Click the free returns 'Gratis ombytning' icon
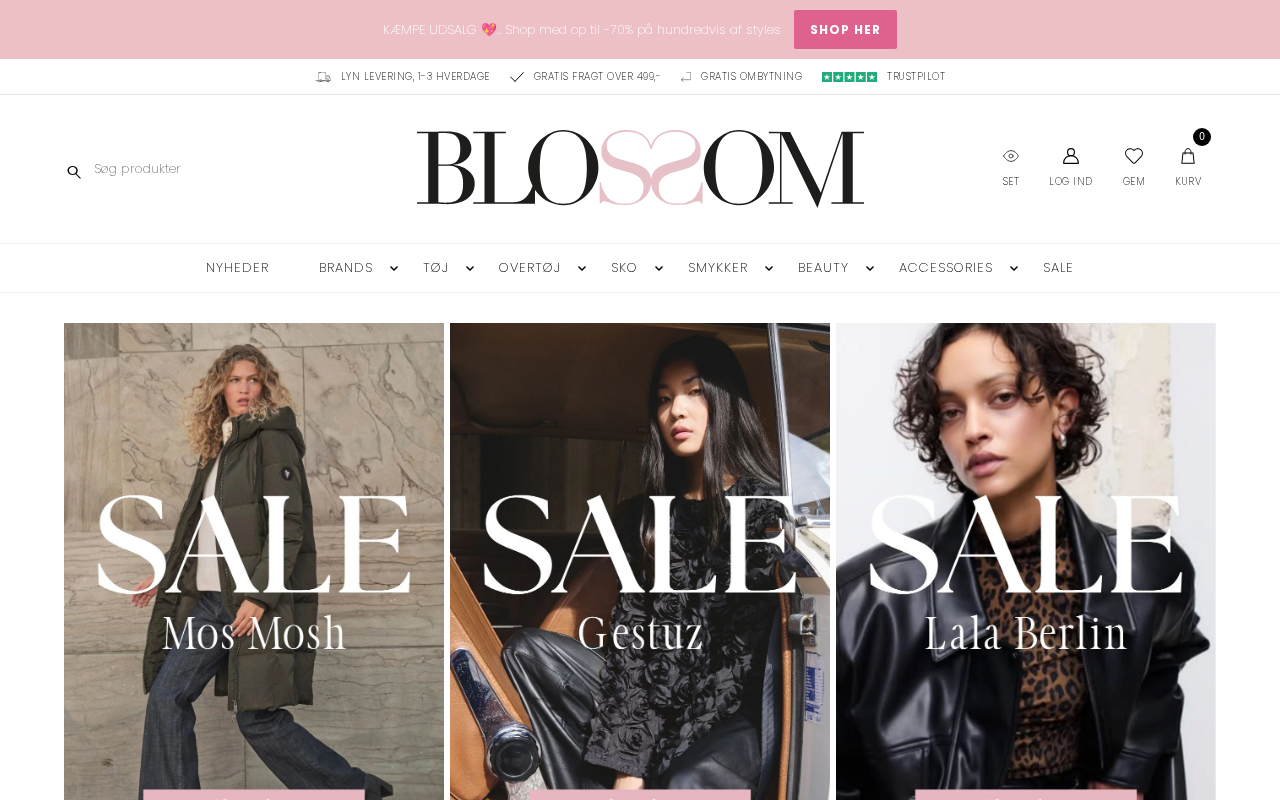The width and height of the screenshot is (1280, 800). pos(686,77)
